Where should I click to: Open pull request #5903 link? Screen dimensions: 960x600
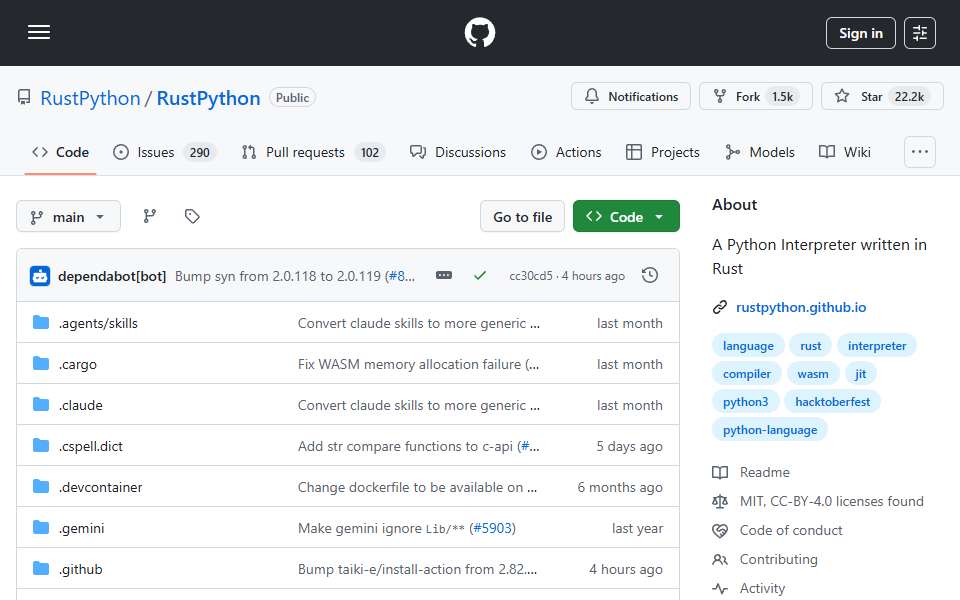click(x=492, y=528)
